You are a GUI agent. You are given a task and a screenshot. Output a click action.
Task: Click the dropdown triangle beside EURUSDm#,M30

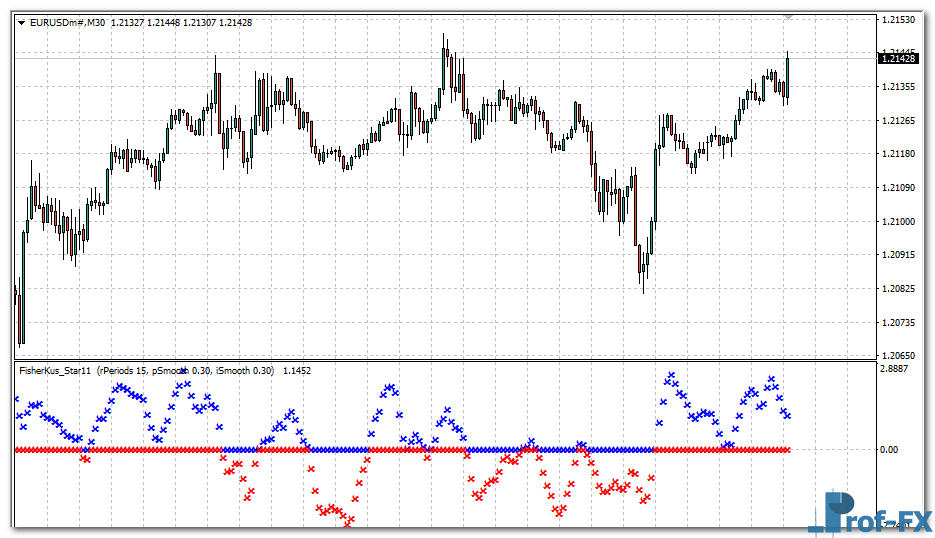(x=22, y=23)
